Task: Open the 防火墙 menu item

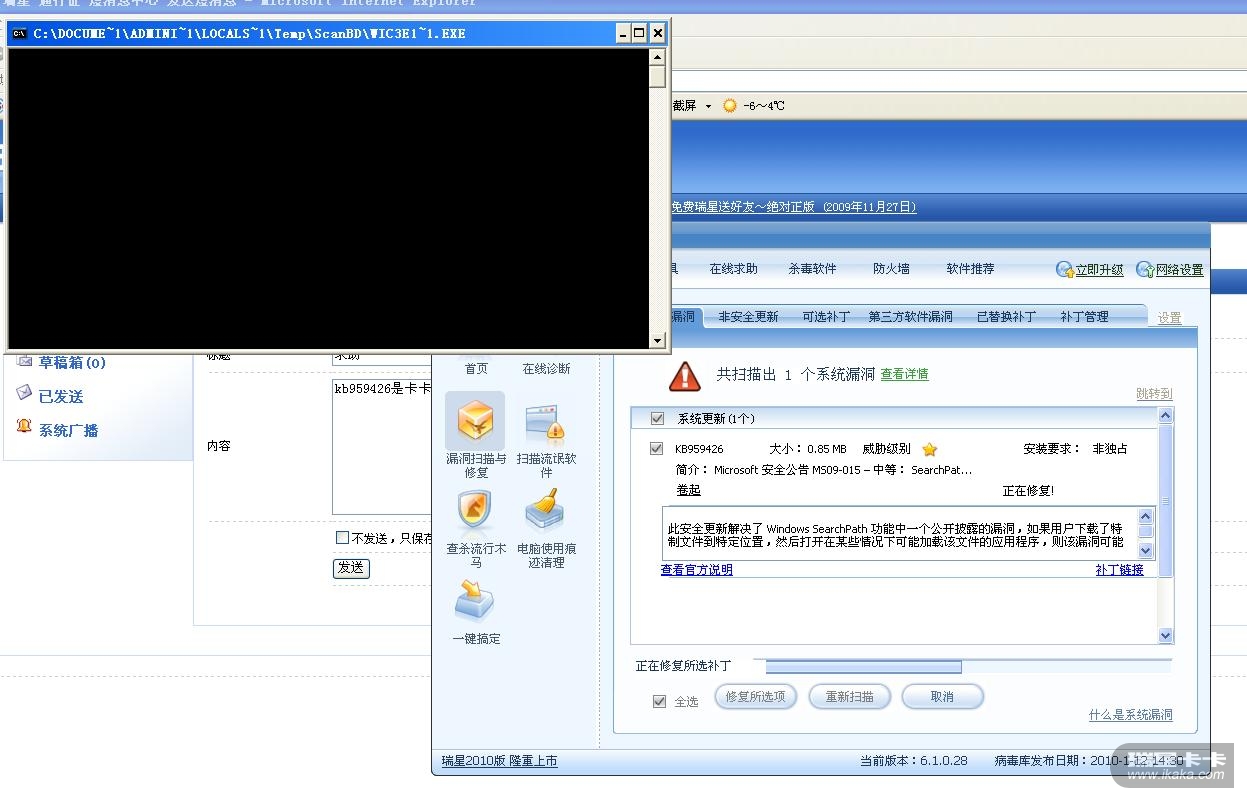Action: click(891, 269)
